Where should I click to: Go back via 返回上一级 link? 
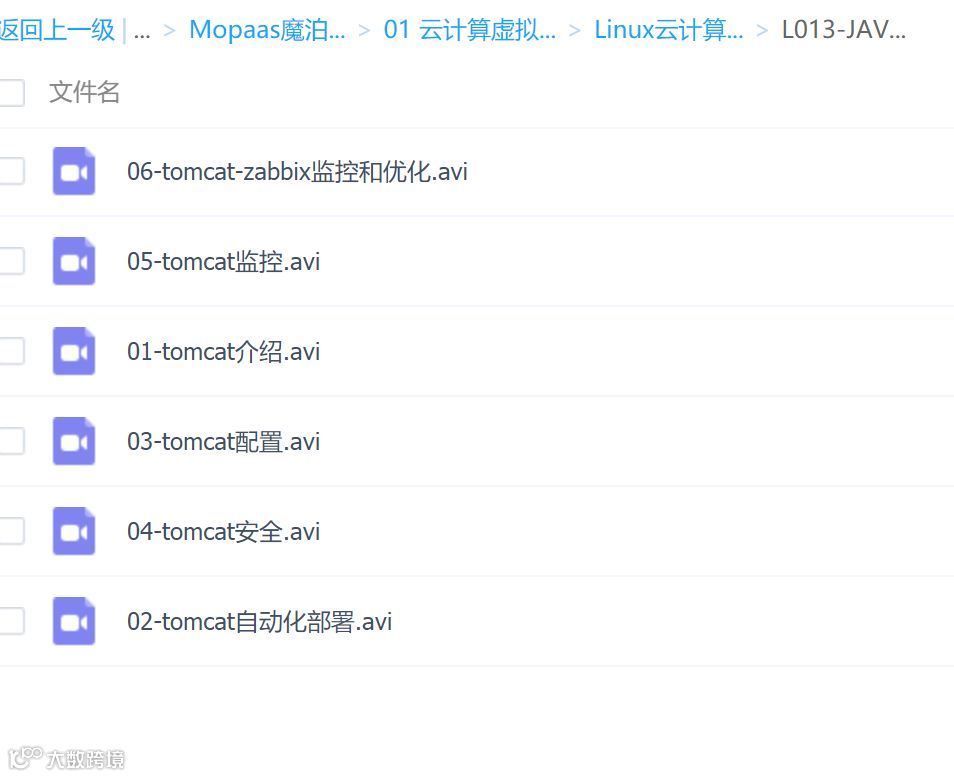coord(57,30)
